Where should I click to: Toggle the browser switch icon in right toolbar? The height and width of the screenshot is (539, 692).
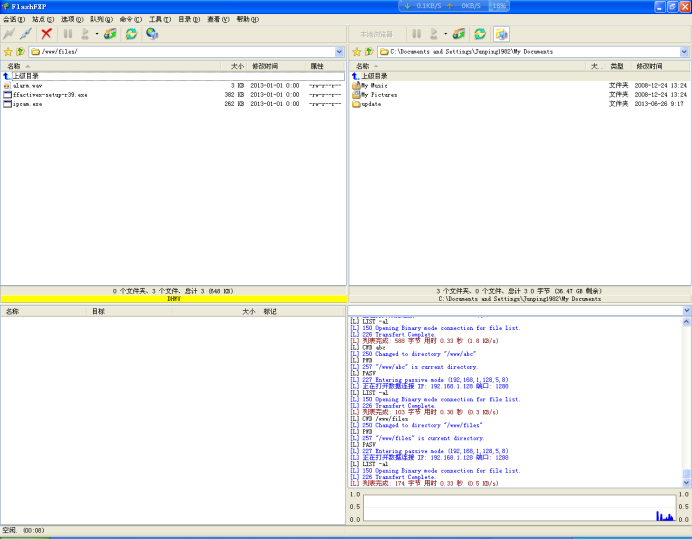click(501, 34)
